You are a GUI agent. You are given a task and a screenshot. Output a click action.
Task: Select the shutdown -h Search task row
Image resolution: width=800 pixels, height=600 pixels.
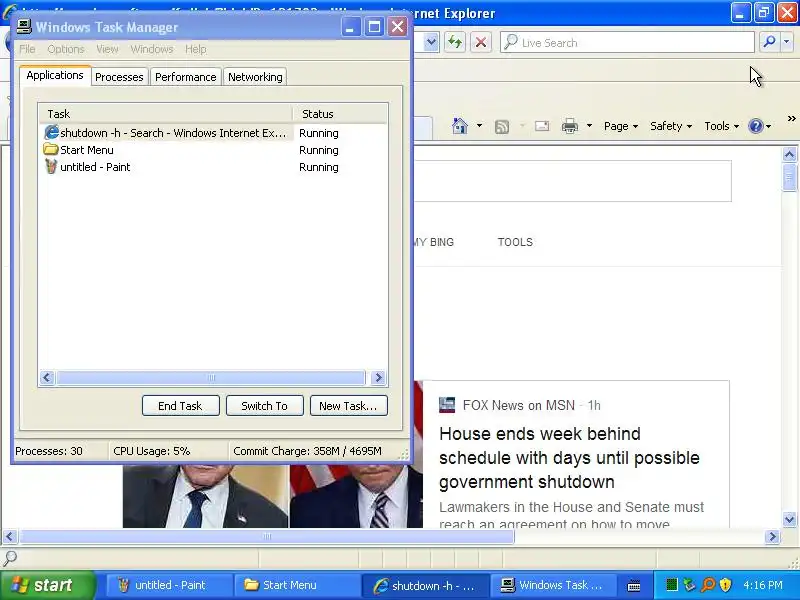pyautogui.click(x=213, y=133)
